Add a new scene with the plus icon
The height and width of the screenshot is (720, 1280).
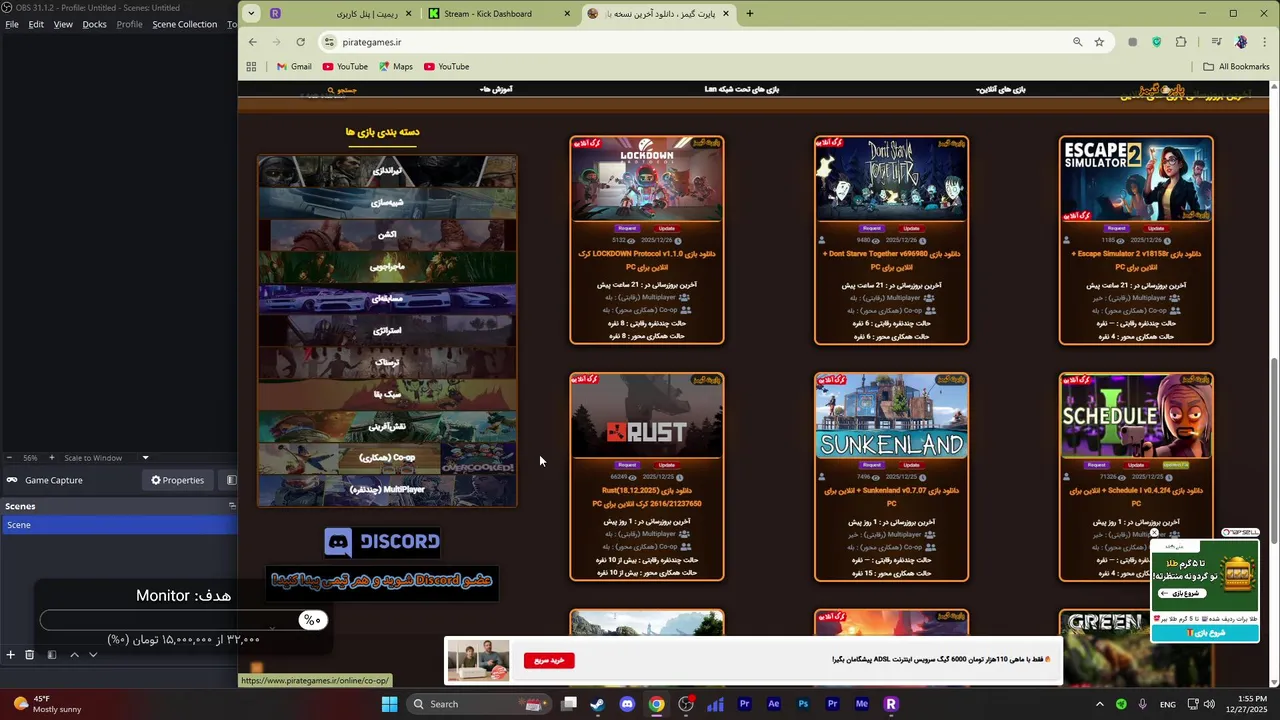coord(10,655)
